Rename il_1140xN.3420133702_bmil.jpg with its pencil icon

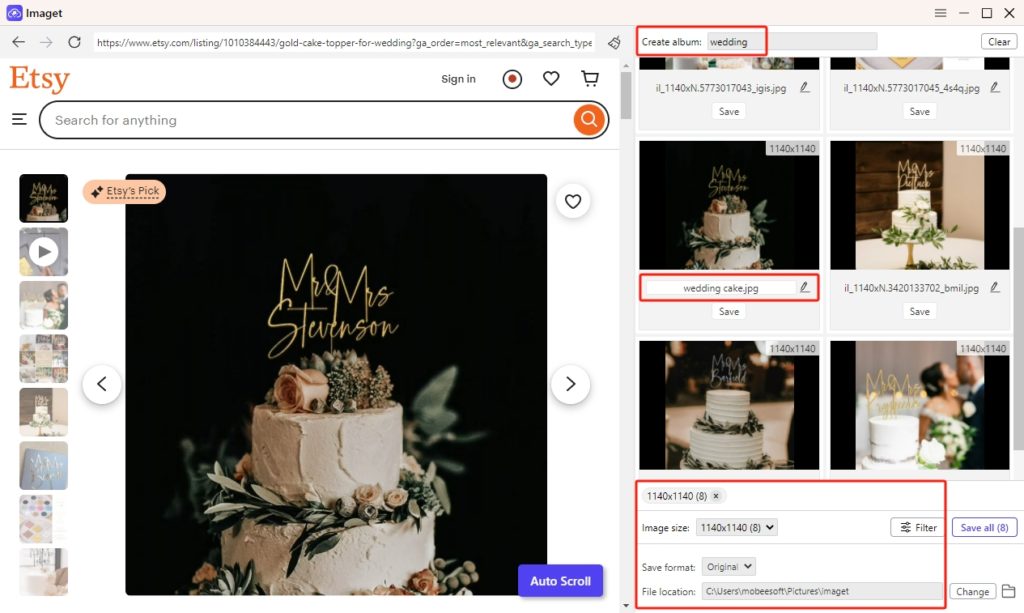click(996, 287)
